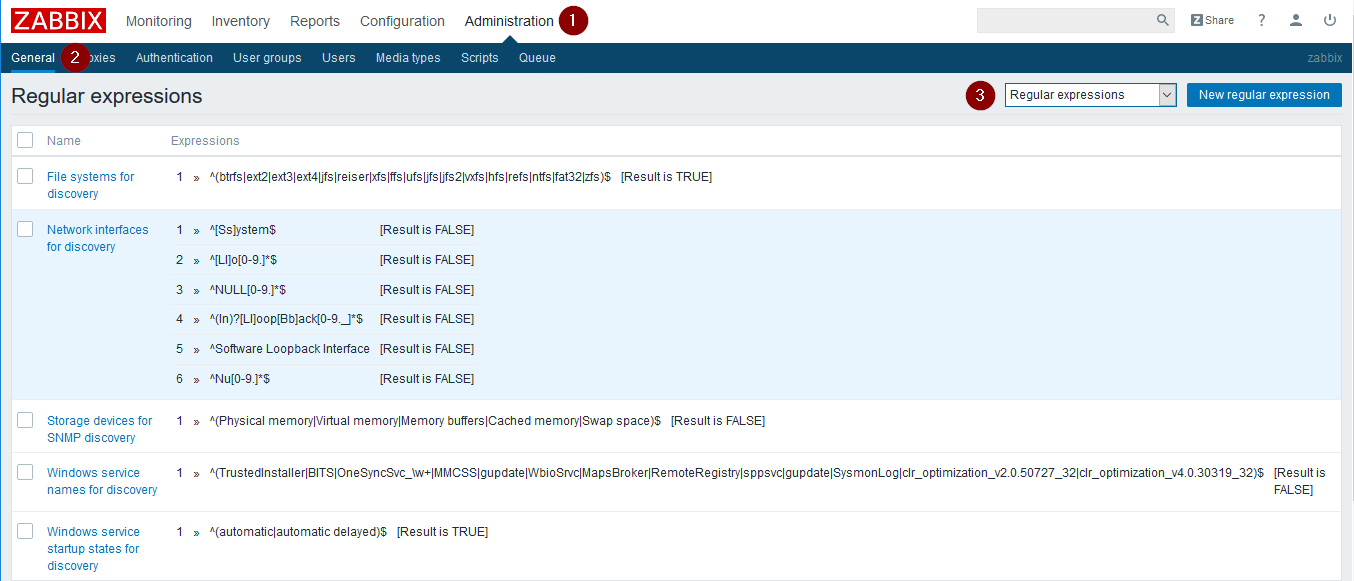Open the Zabbix Share link
The width and height of the screenshot is (1354, 581).
coord(1212,20)
